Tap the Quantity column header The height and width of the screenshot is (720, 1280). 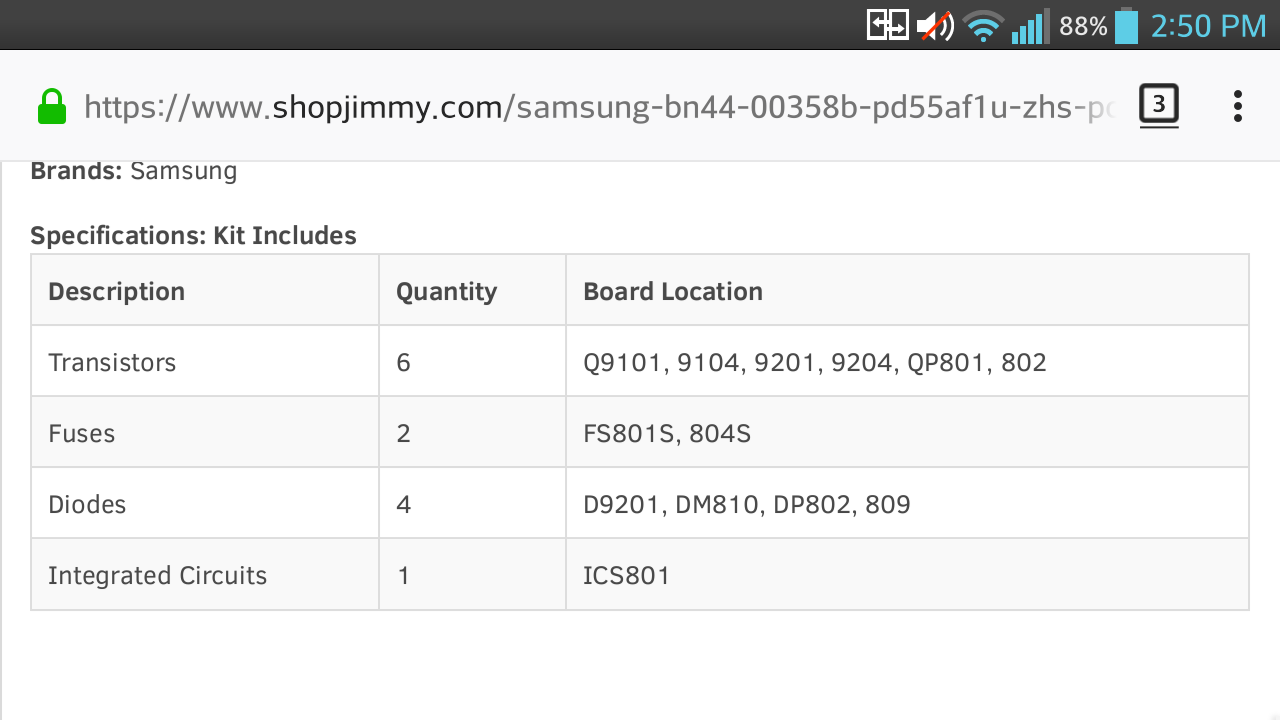pyautogui.click(x=446, y=291)
